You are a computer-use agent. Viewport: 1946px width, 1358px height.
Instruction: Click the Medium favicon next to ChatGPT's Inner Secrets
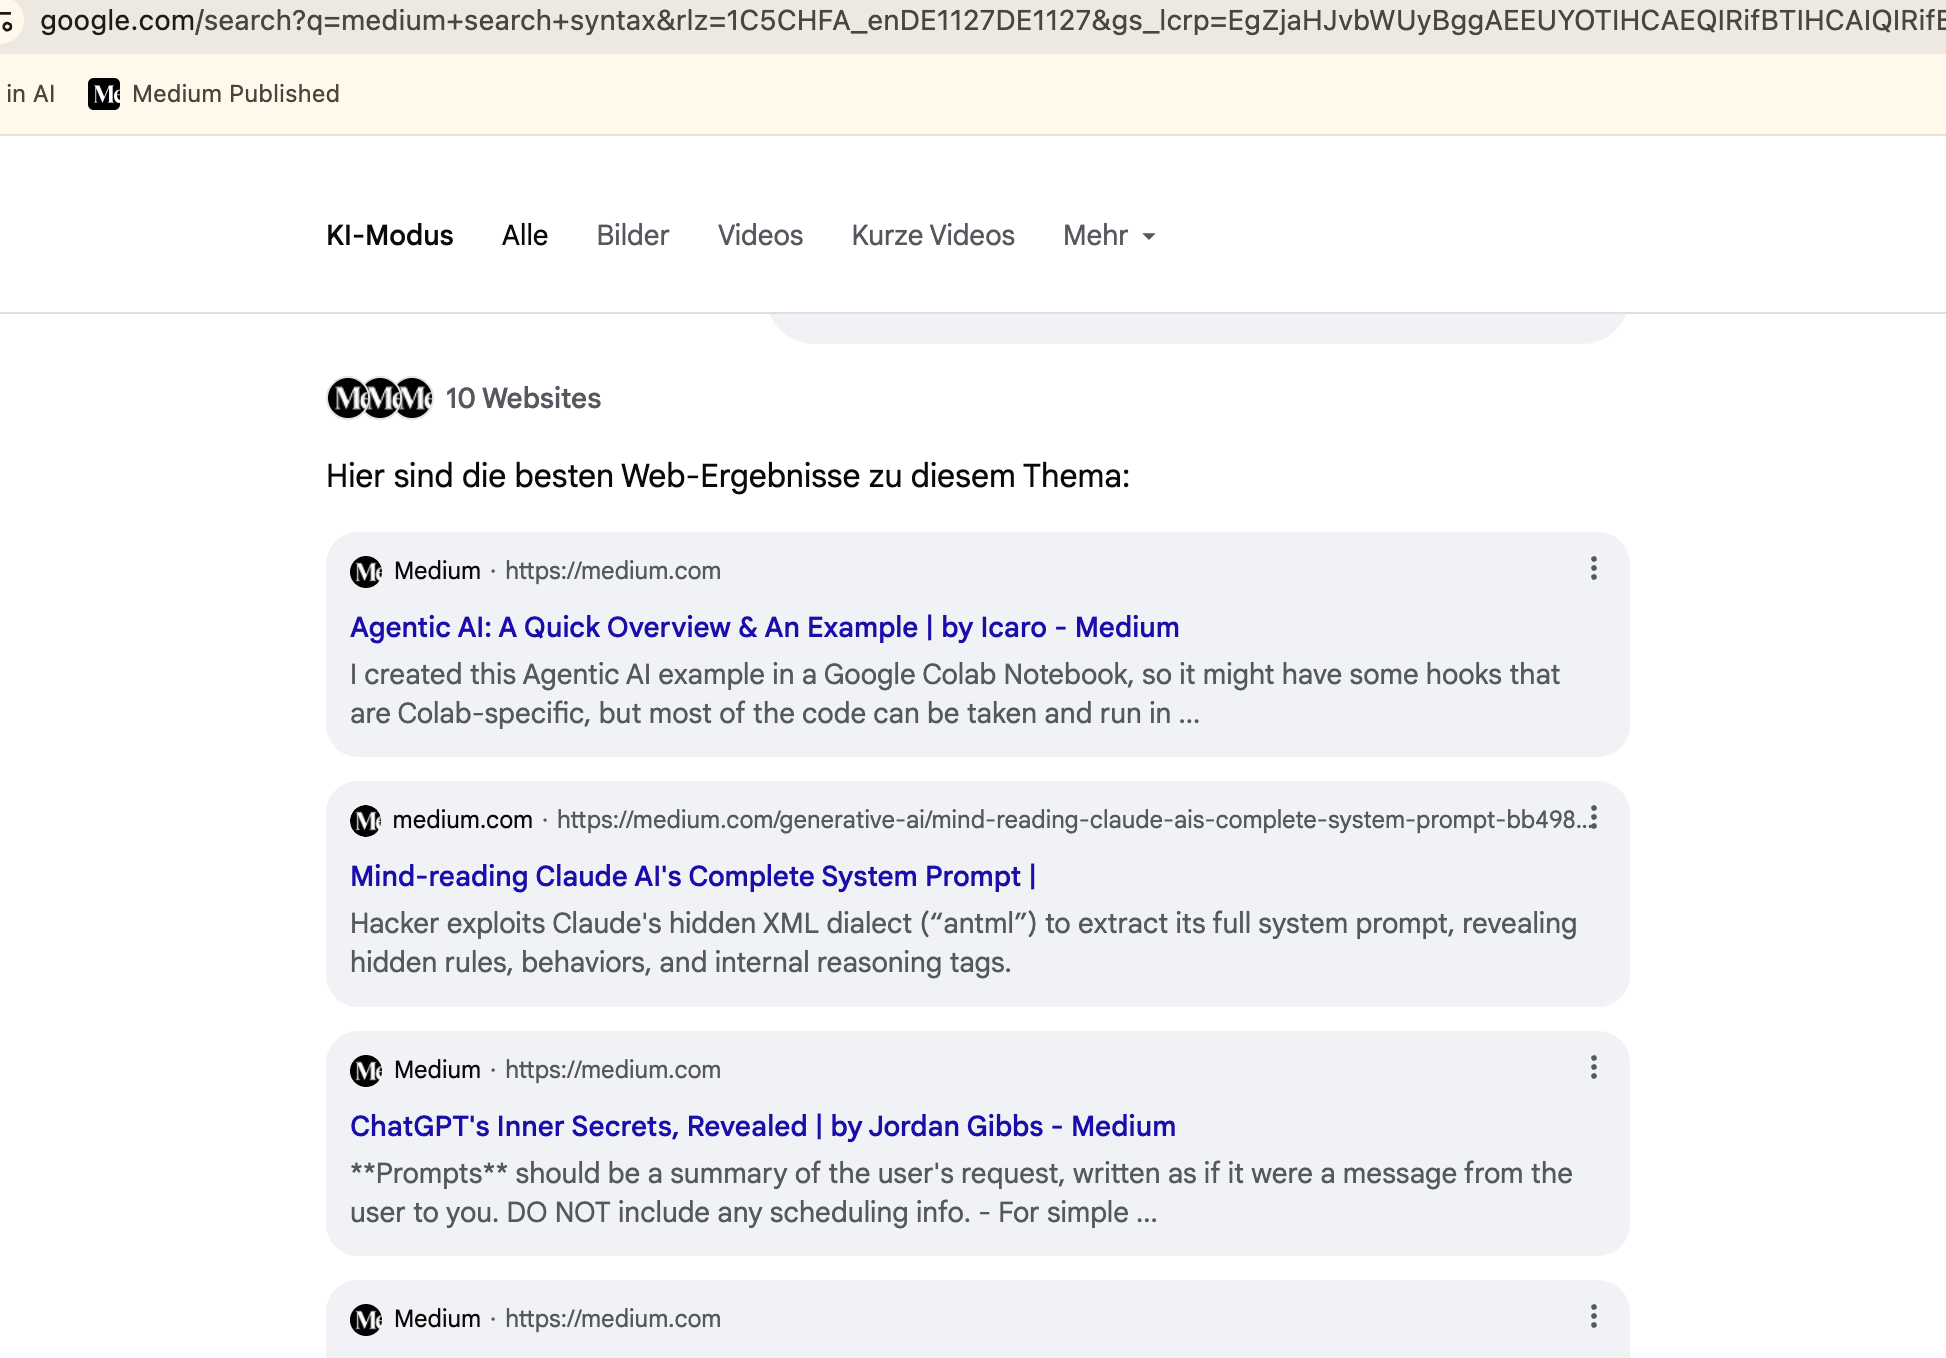366,1070
